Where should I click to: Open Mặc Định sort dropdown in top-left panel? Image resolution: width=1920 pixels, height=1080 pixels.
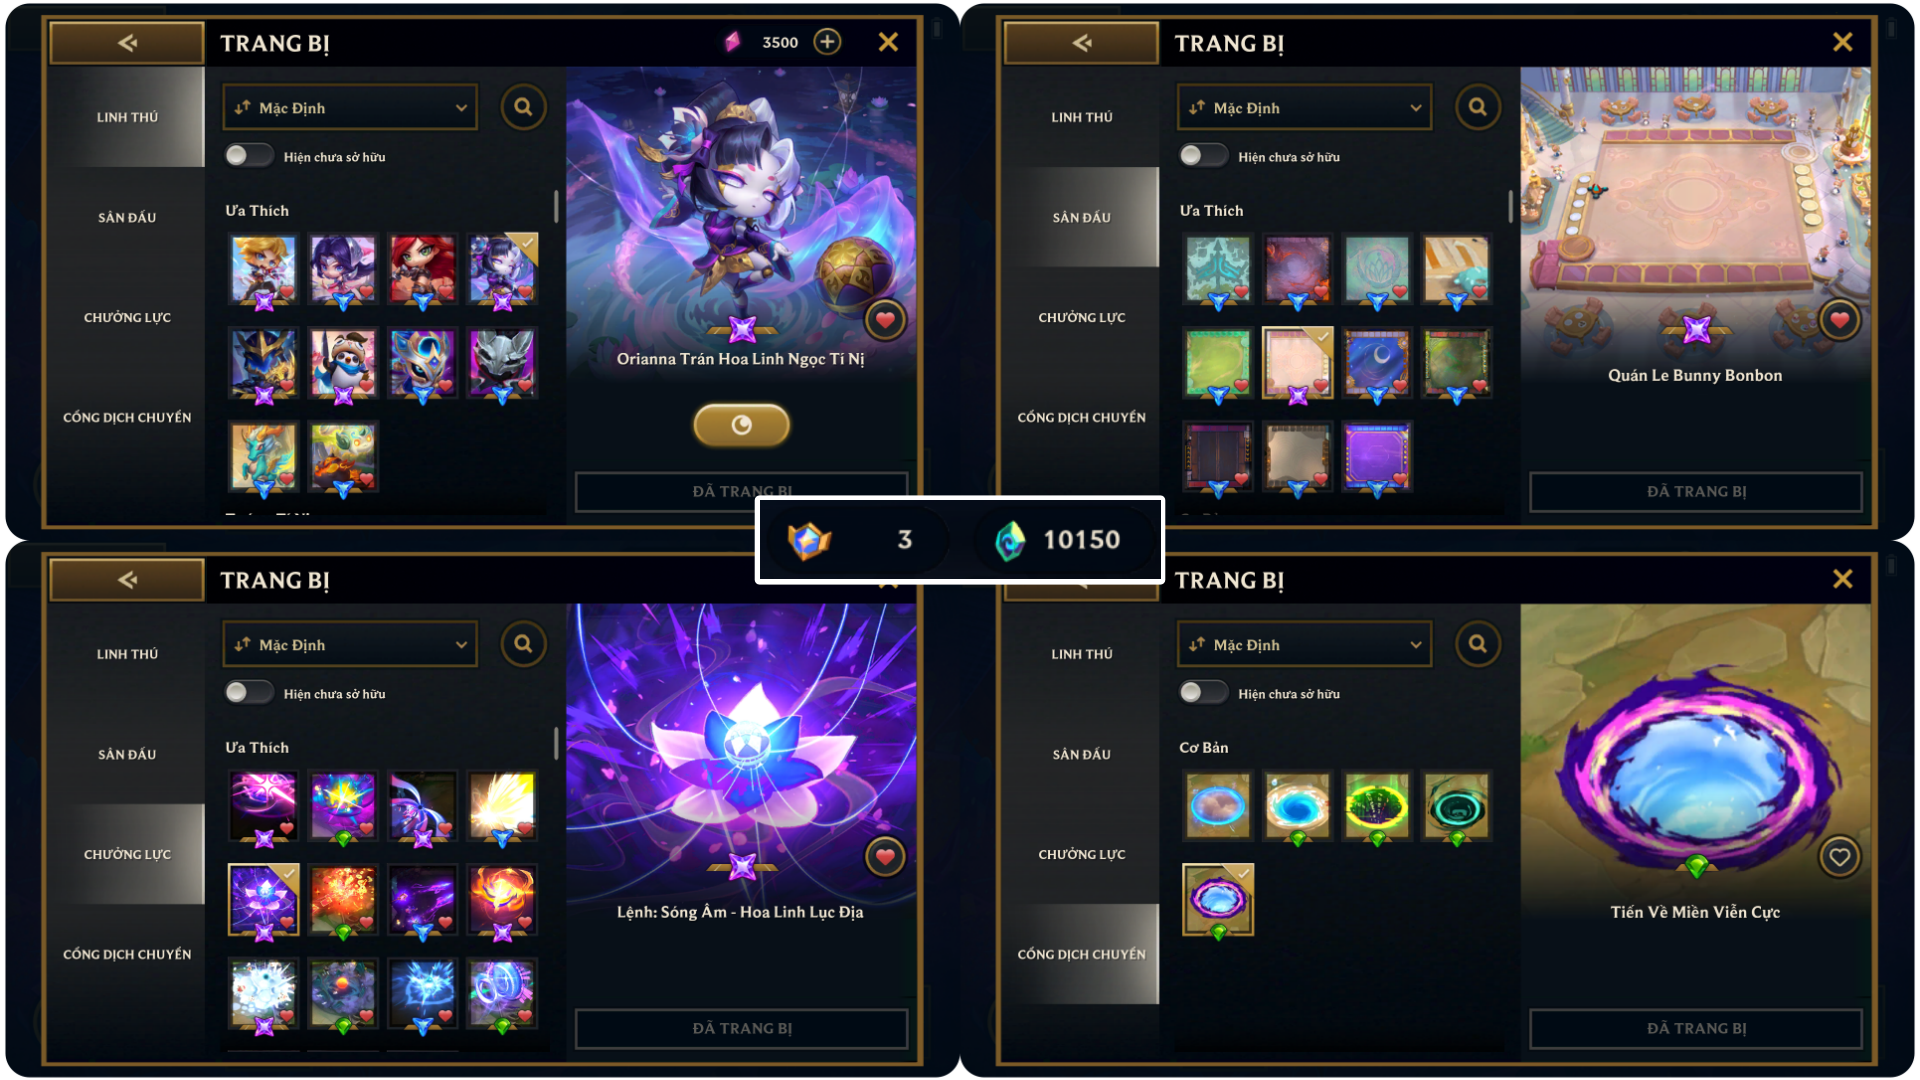coord(350,108)
